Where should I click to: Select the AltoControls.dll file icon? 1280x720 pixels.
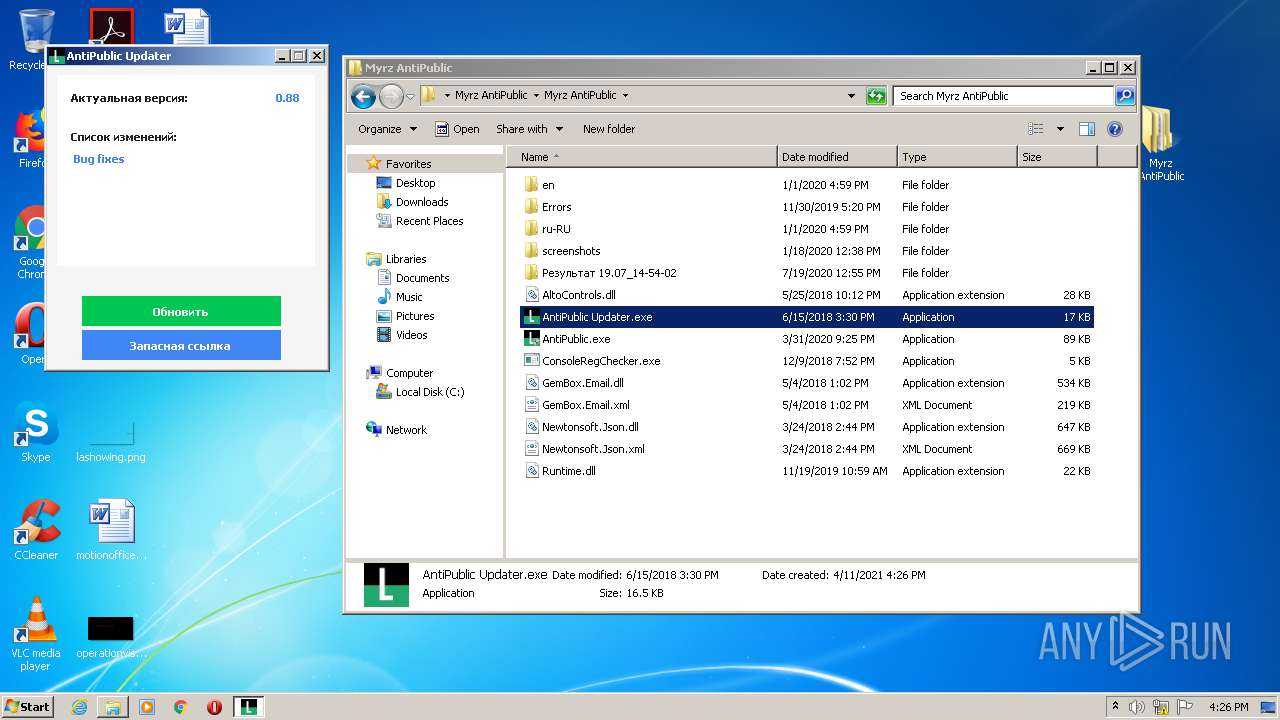coord(532,295)
